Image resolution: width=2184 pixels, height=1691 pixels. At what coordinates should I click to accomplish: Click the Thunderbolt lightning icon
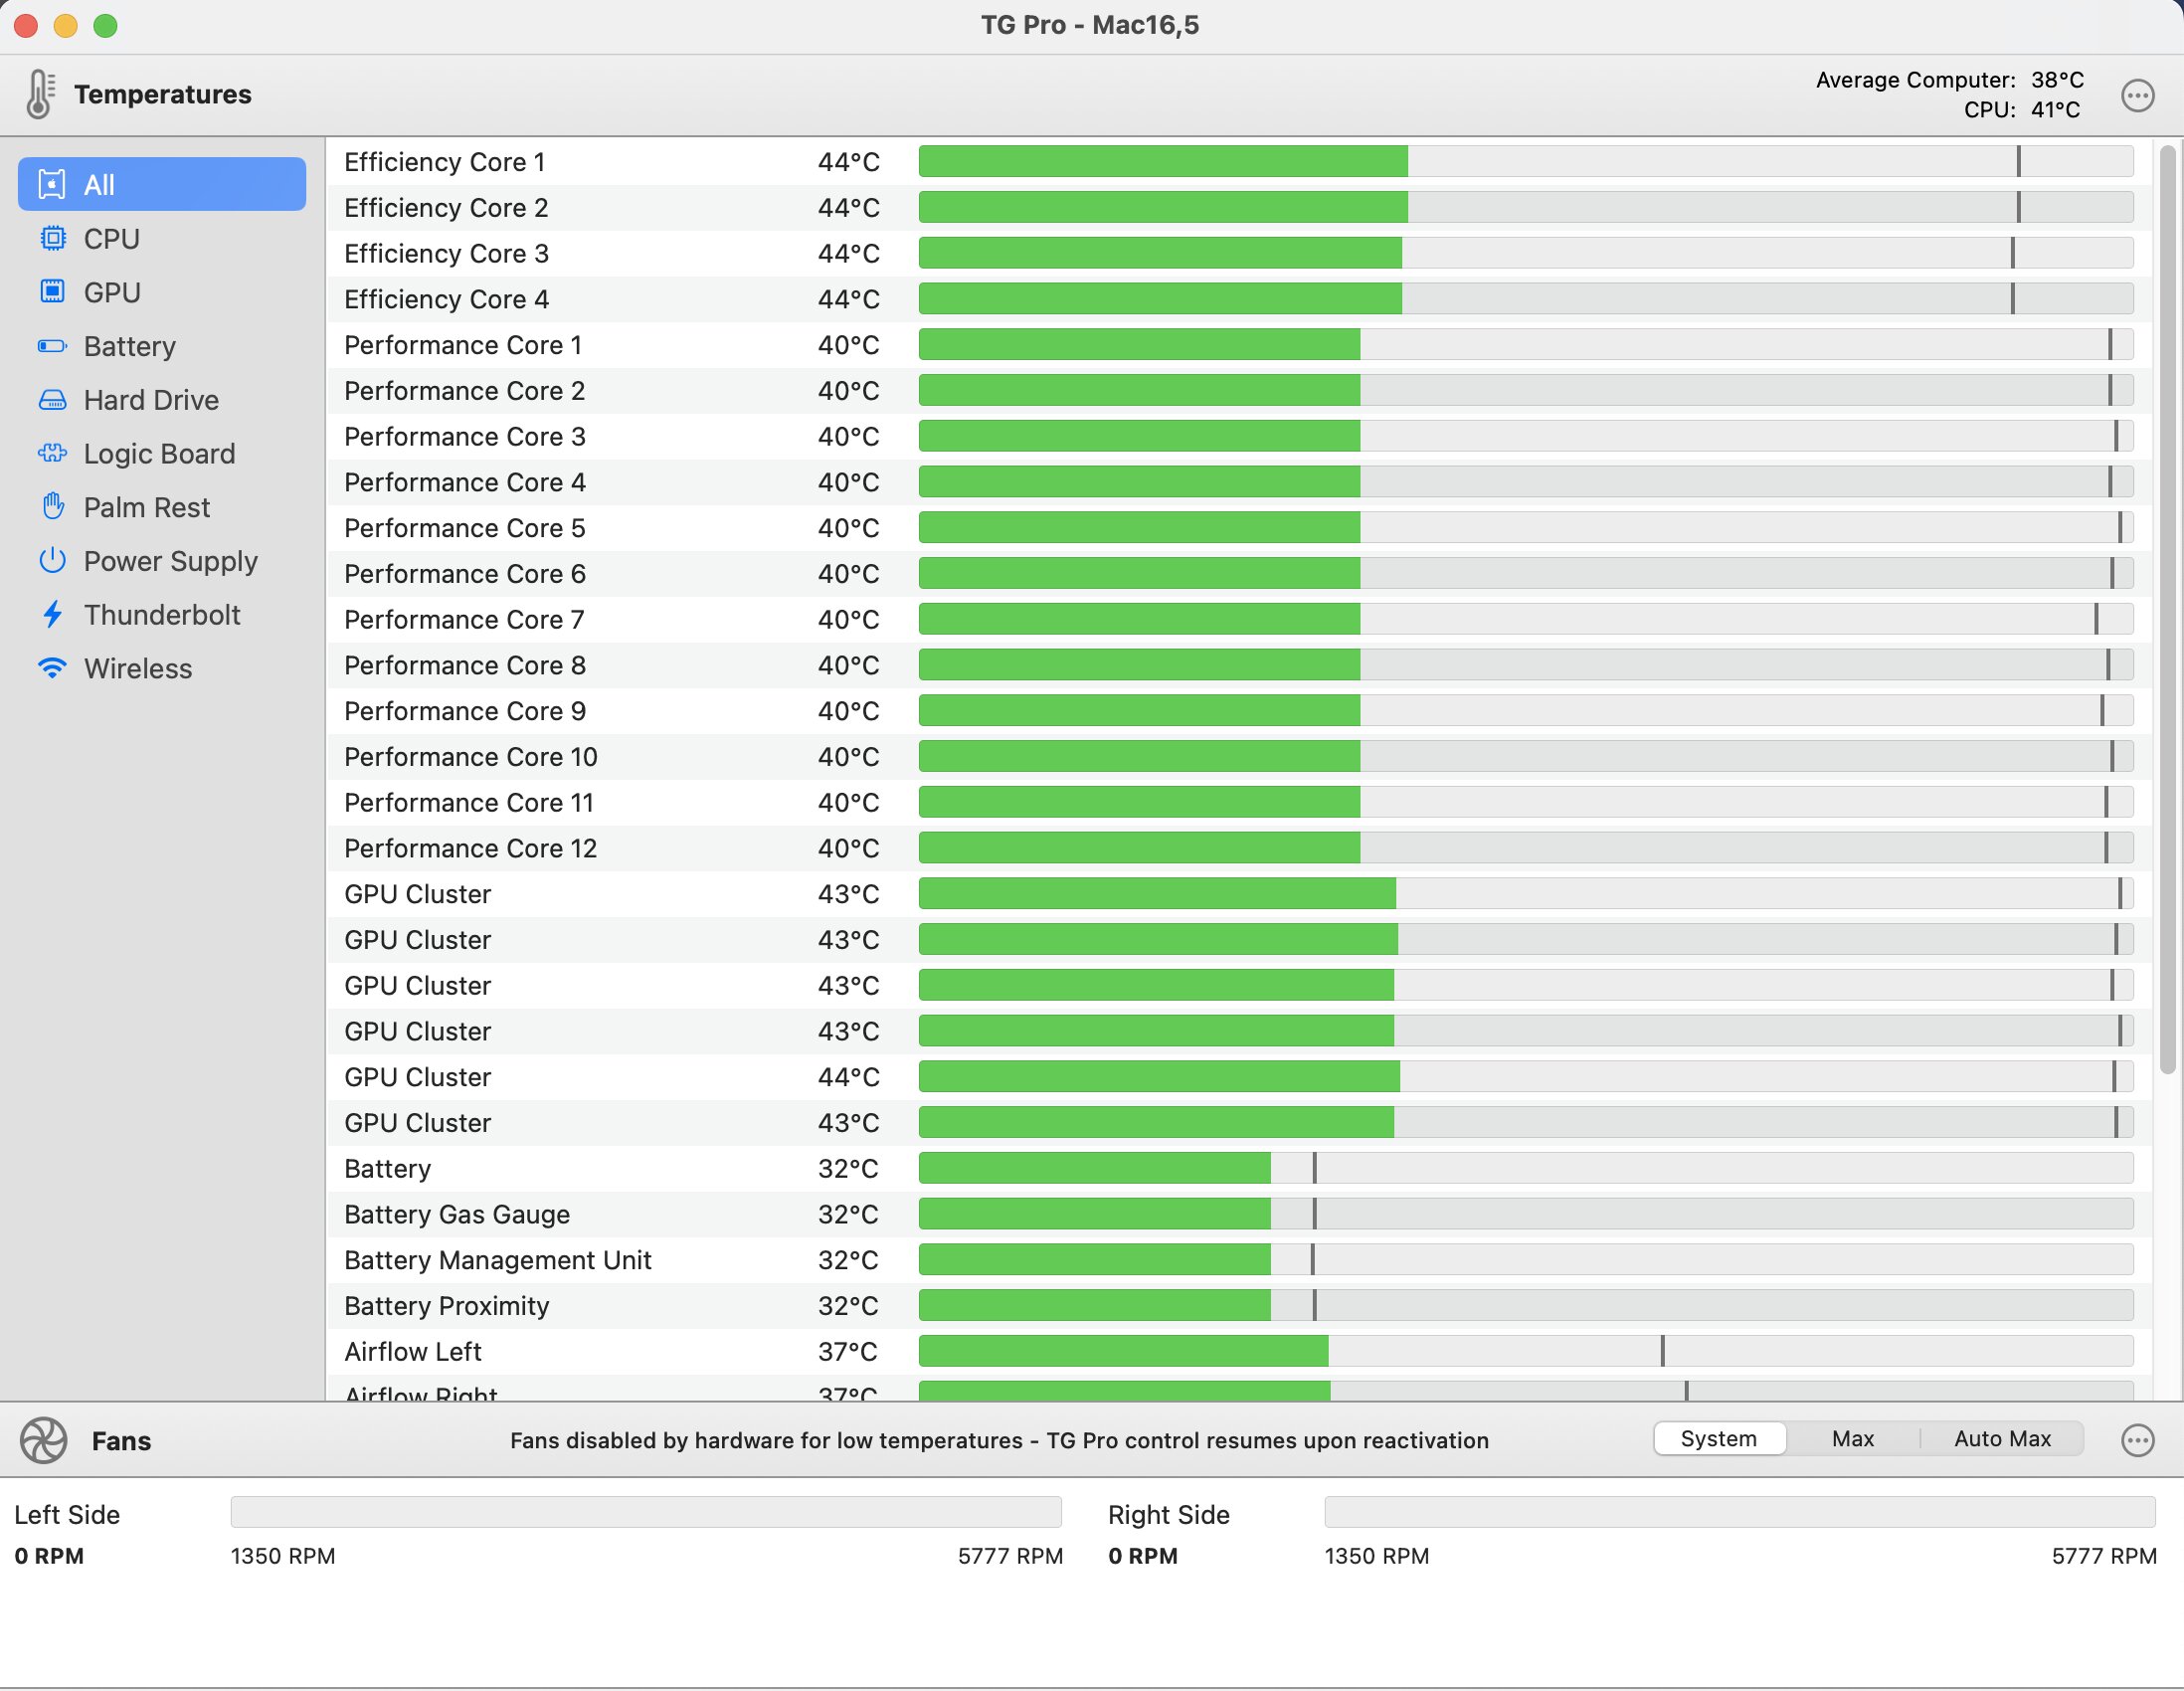pyautogui.click(x=52, y=614)
